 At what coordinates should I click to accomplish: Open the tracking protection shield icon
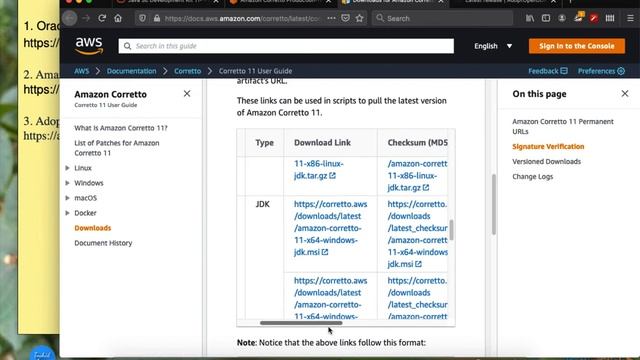point(142,18)
